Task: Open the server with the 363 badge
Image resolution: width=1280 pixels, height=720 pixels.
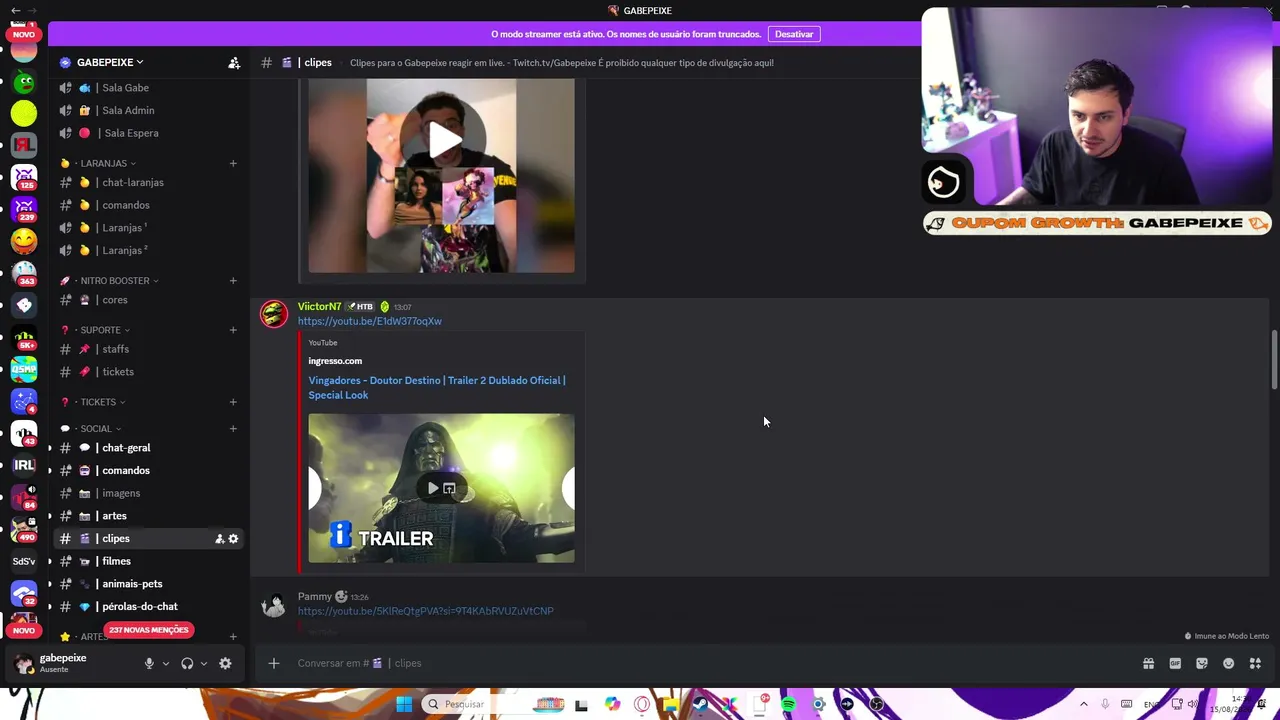Action: [24, 273]
